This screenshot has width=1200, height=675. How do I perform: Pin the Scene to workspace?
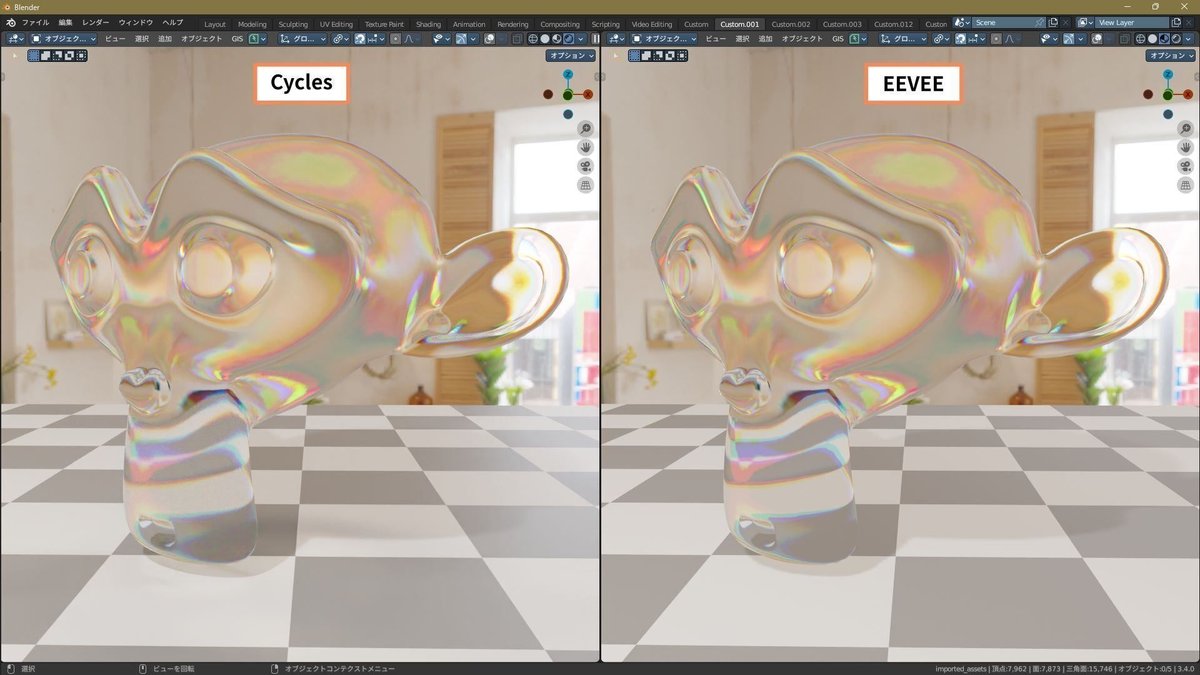click(x=1040, y=22)
